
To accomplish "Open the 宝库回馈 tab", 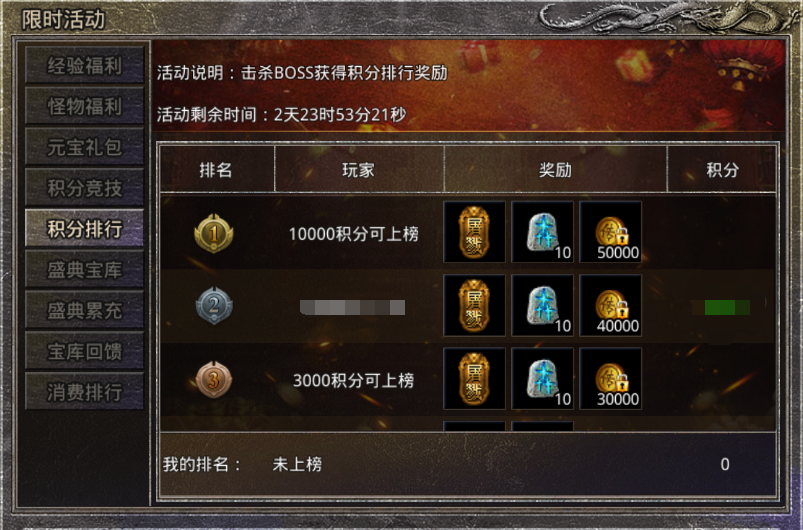I will [x=84, y=351].
